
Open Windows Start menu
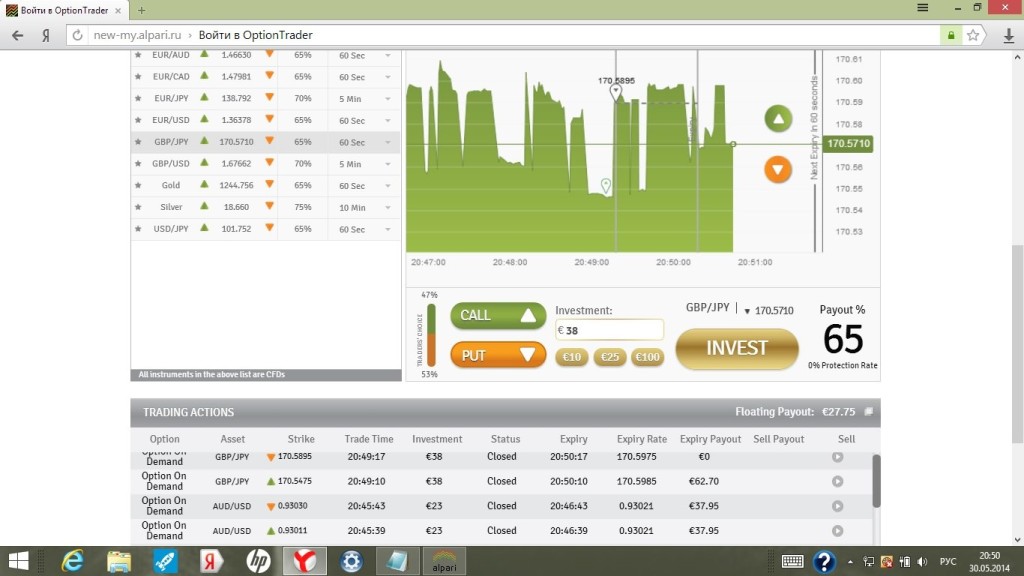point(18,561)
